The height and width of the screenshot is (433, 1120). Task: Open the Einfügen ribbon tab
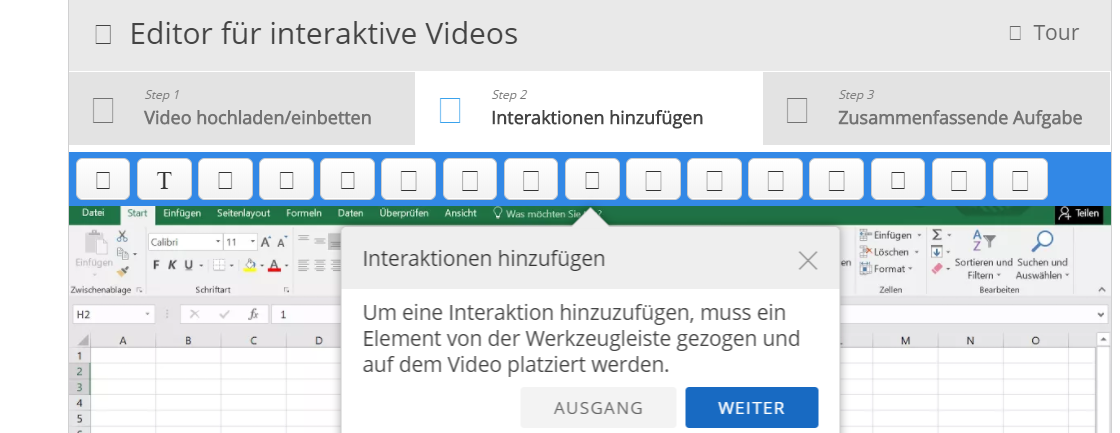pos(182,213)
